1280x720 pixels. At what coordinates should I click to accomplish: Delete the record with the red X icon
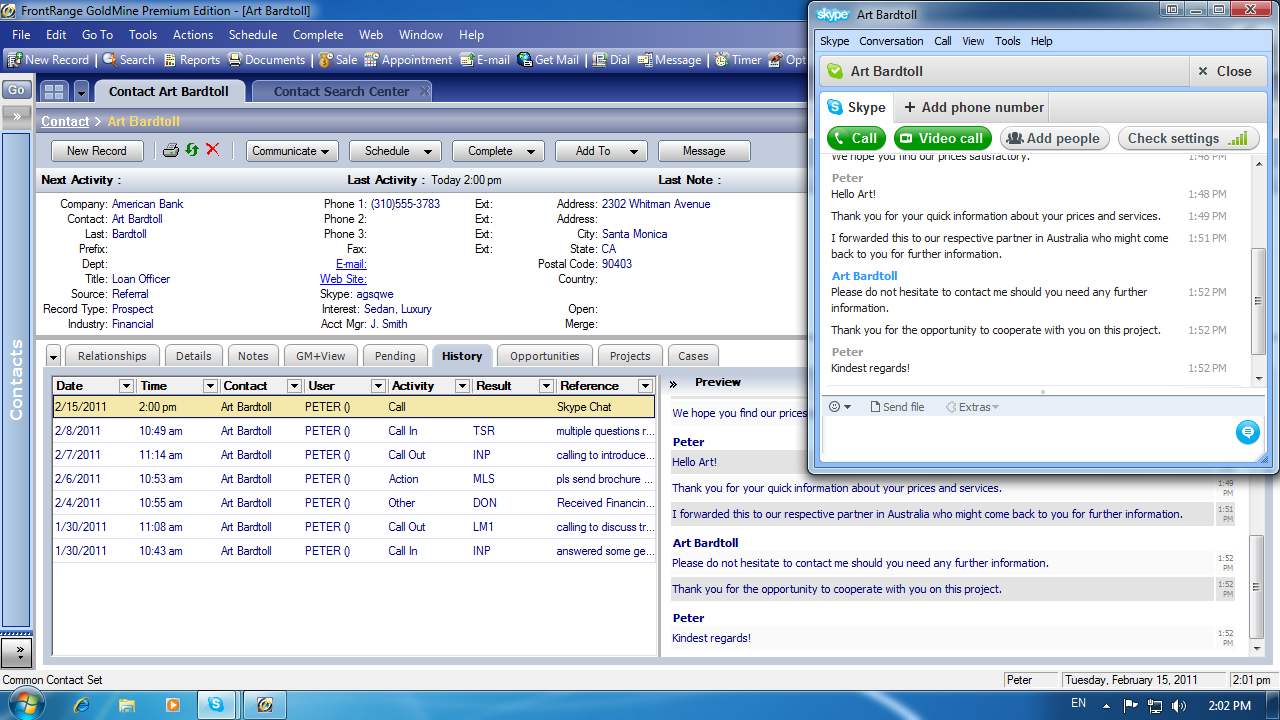212,150
